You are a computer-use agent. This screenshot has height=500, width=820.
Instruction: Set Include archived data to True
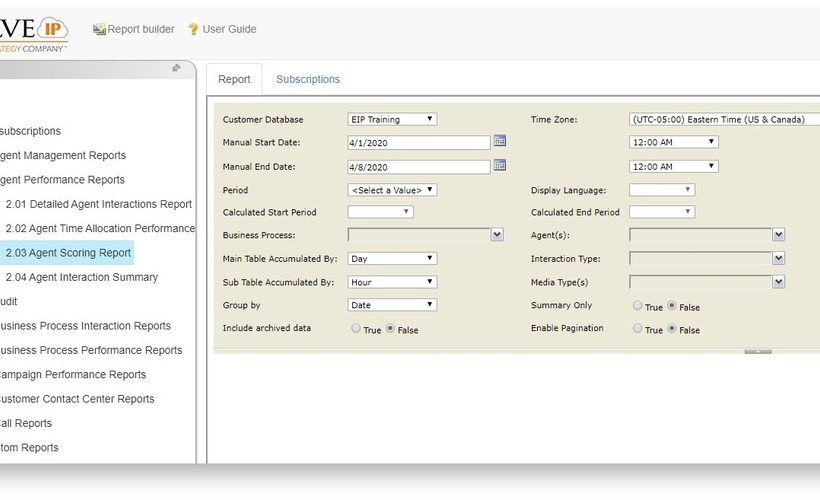coord(356,328)
